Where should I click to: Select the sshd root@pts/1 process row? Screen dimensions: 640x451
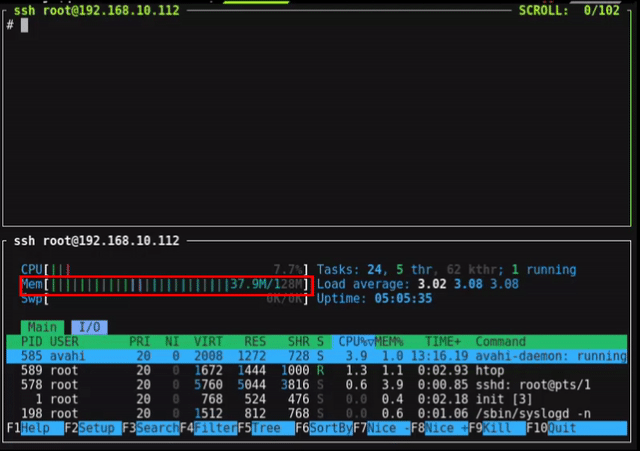tap(320, 385)
